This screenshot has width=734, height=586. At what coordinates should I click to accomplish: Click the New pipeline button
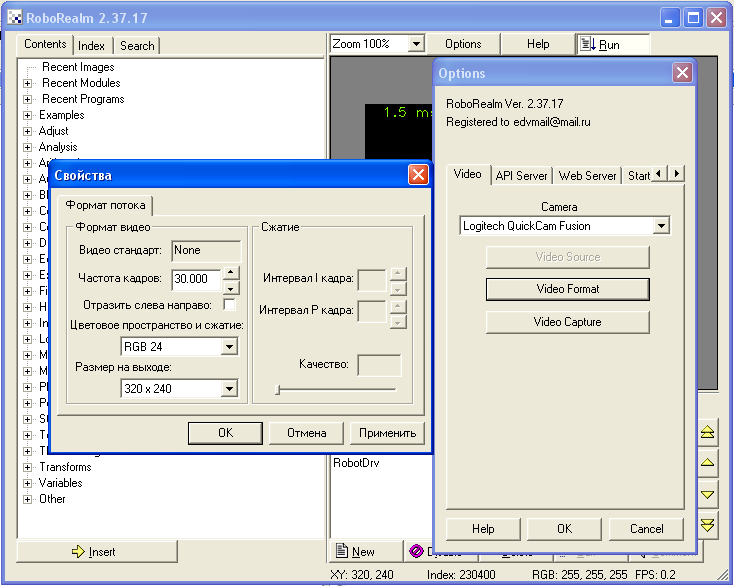[364, 551]
